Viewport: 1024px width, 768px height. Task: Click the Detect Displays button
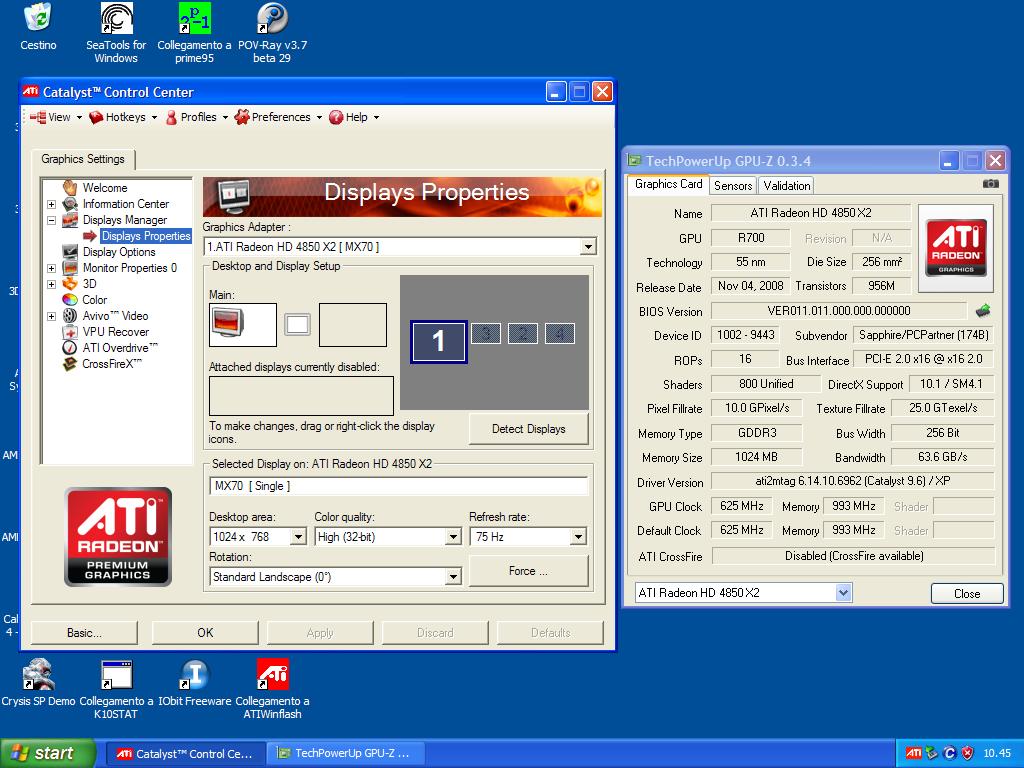tap(528, 429)
